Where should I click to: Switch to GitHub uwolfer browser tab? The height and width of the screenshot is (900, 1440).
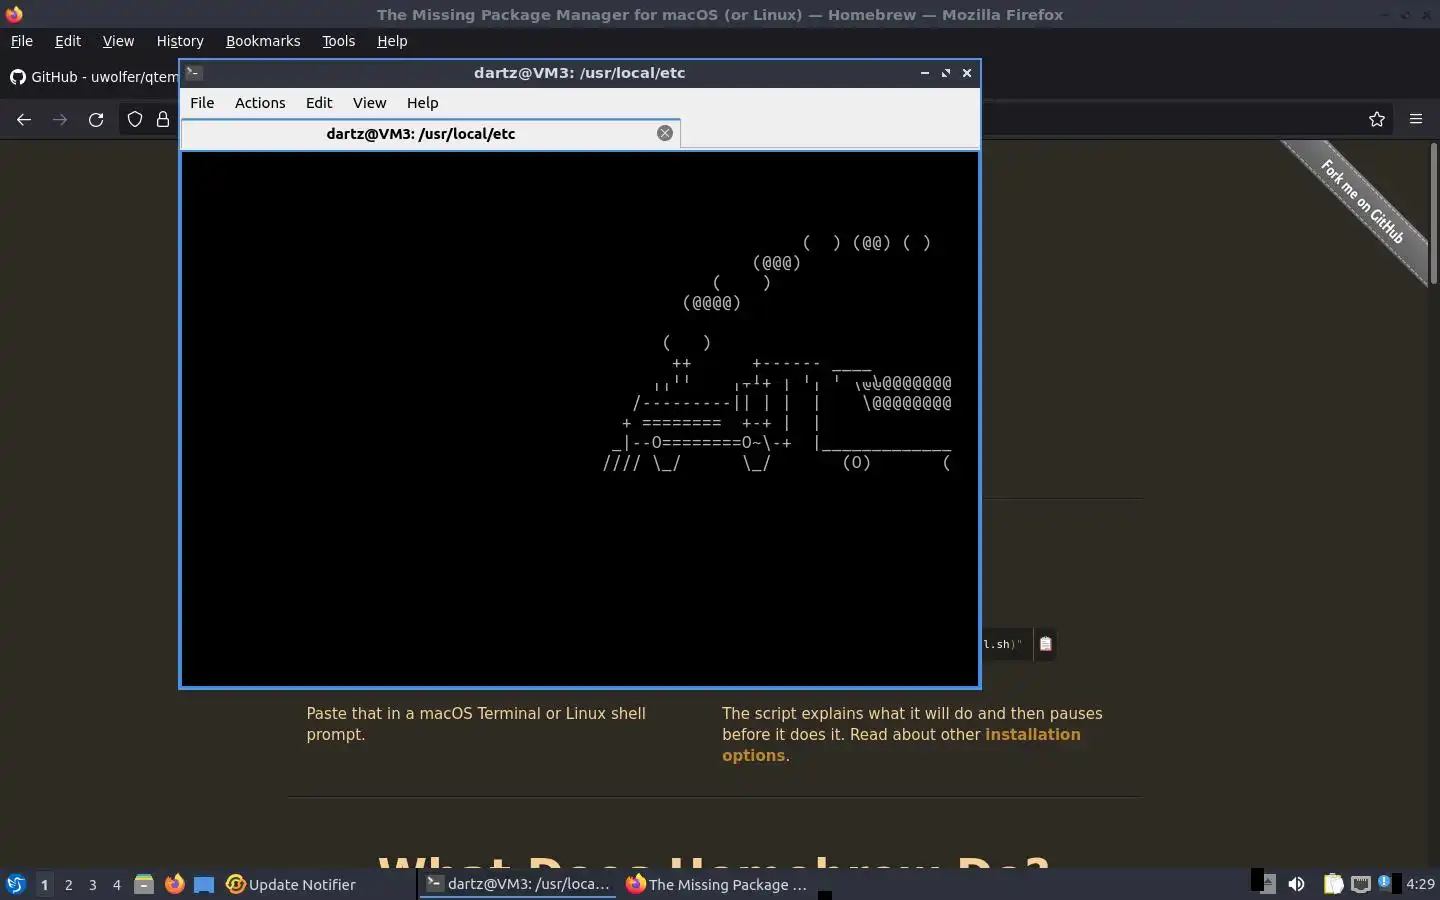tap(93, 77)
